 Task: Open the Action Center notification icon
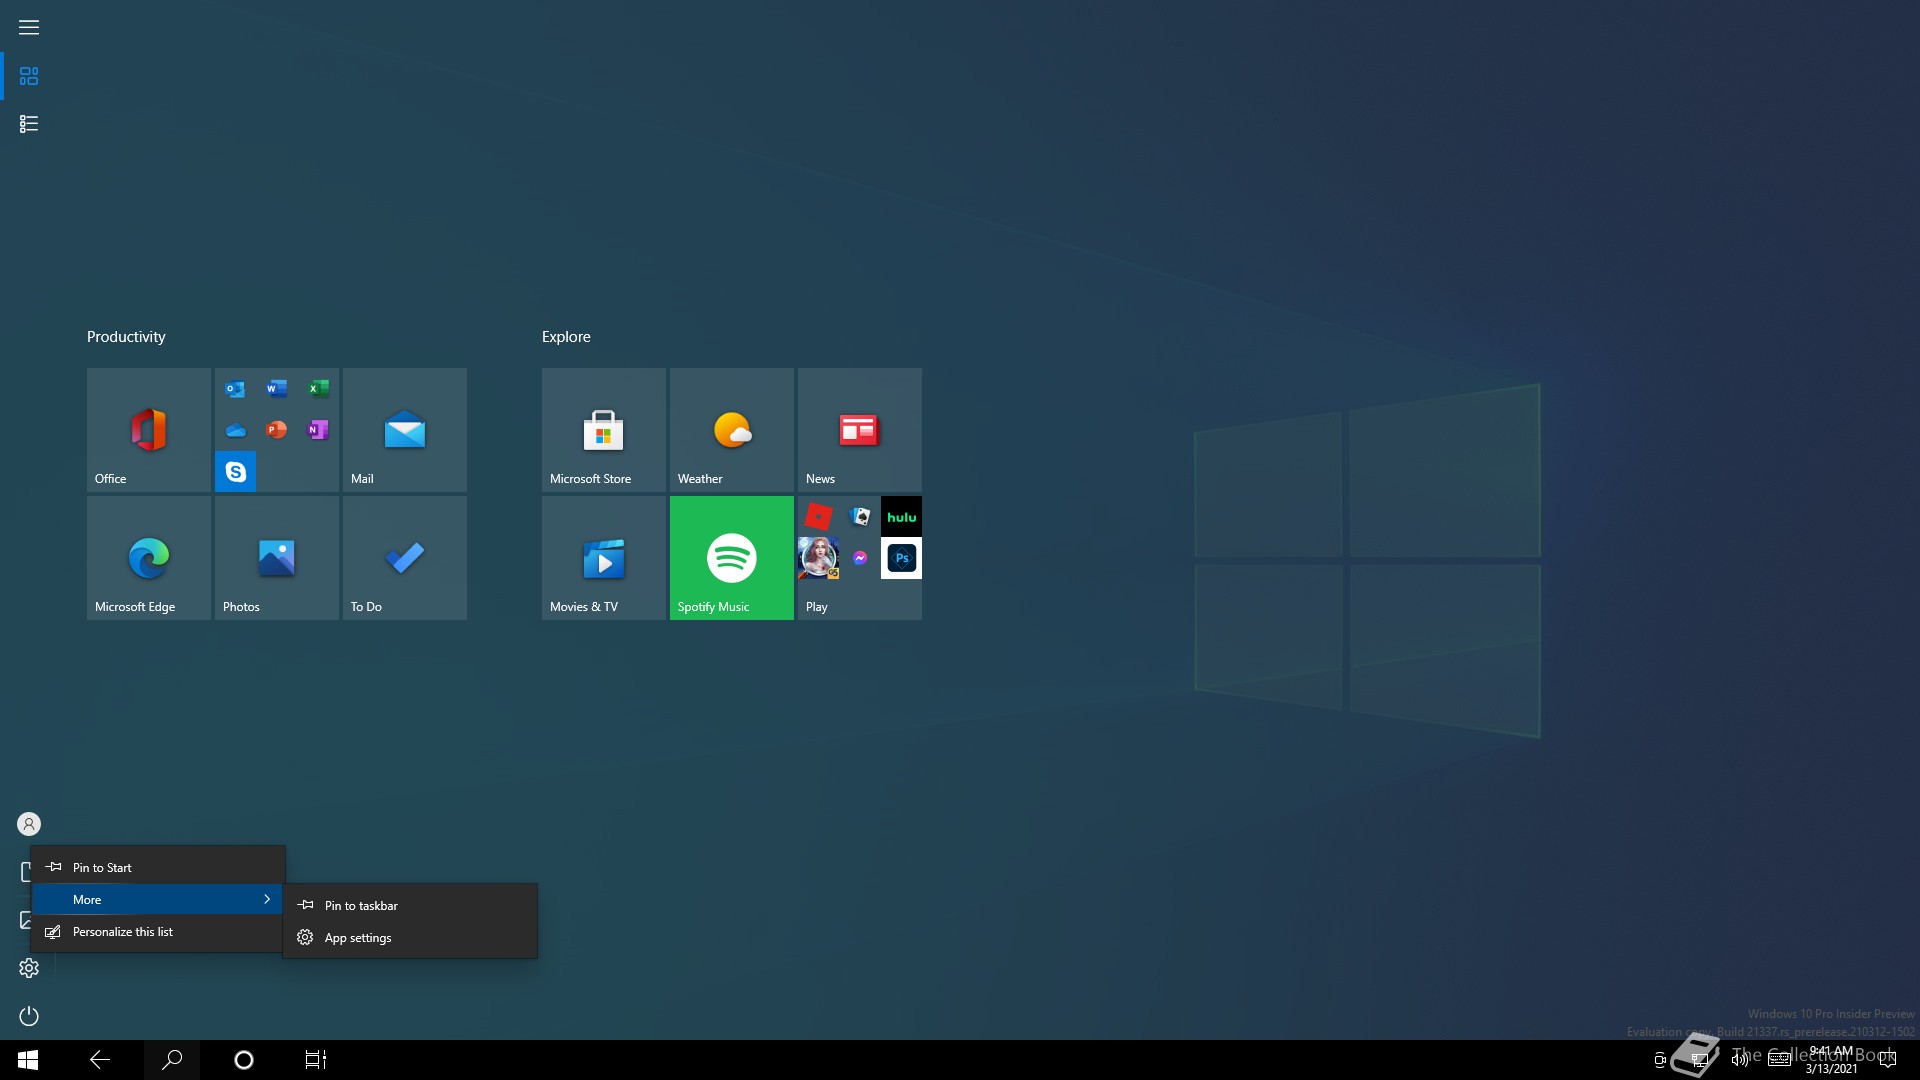click(1888, 1060)
